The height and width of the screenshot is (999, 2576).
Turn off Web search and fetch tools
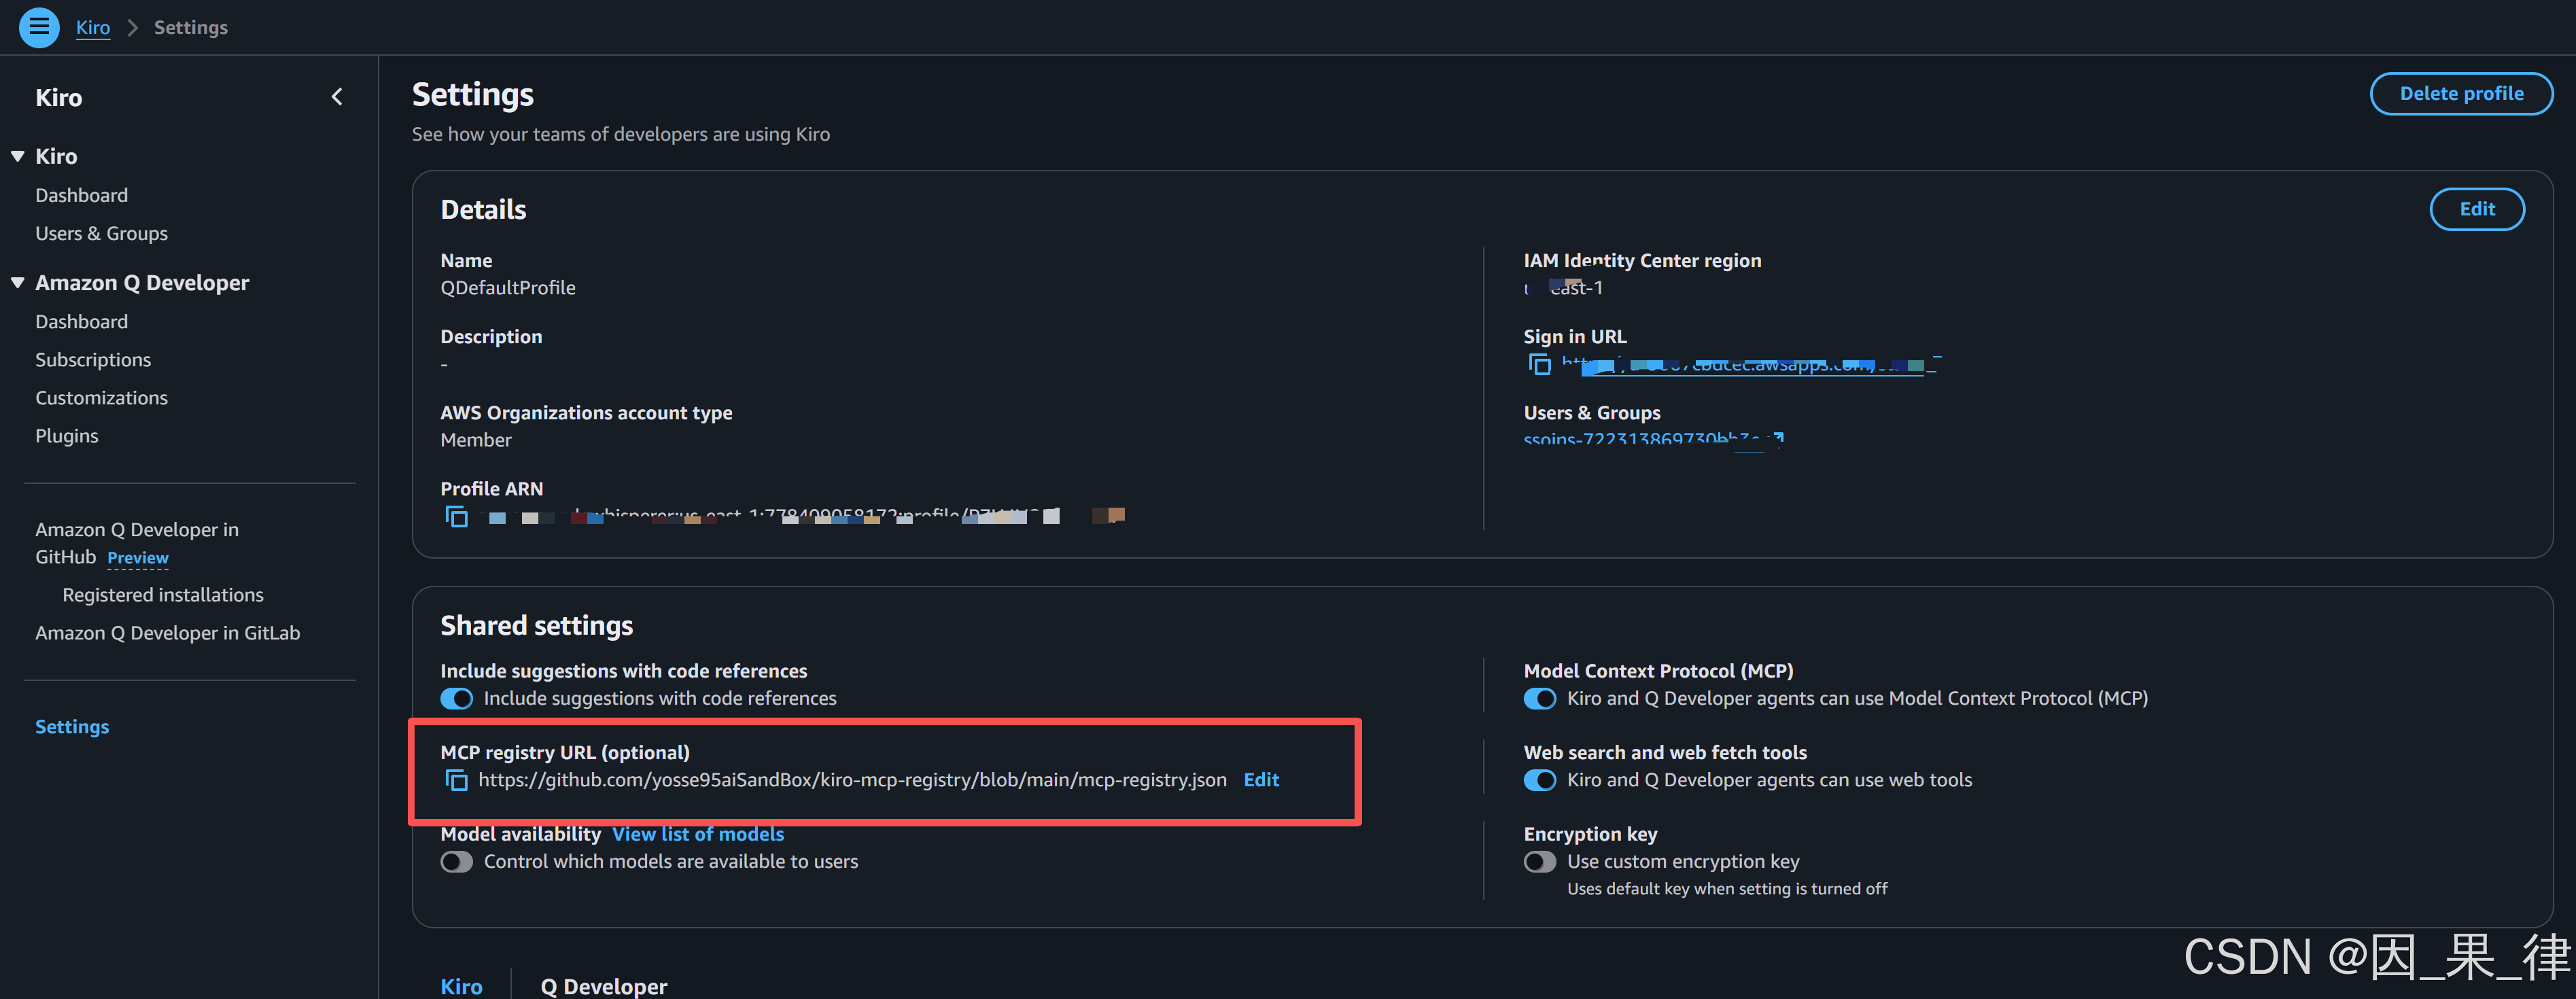pyautogui.click(x=1539, y=780)
